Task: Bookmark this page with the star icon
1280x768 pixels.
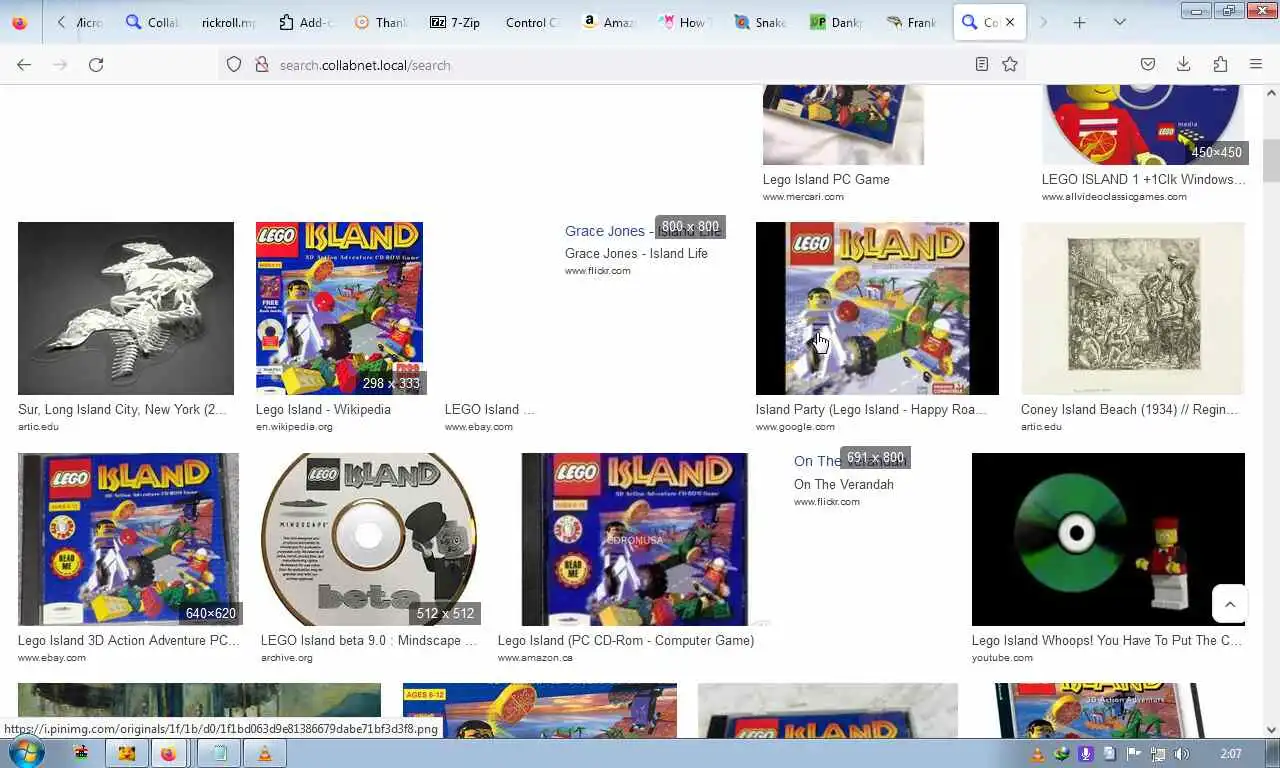Action: click(x=1010, y=65)
